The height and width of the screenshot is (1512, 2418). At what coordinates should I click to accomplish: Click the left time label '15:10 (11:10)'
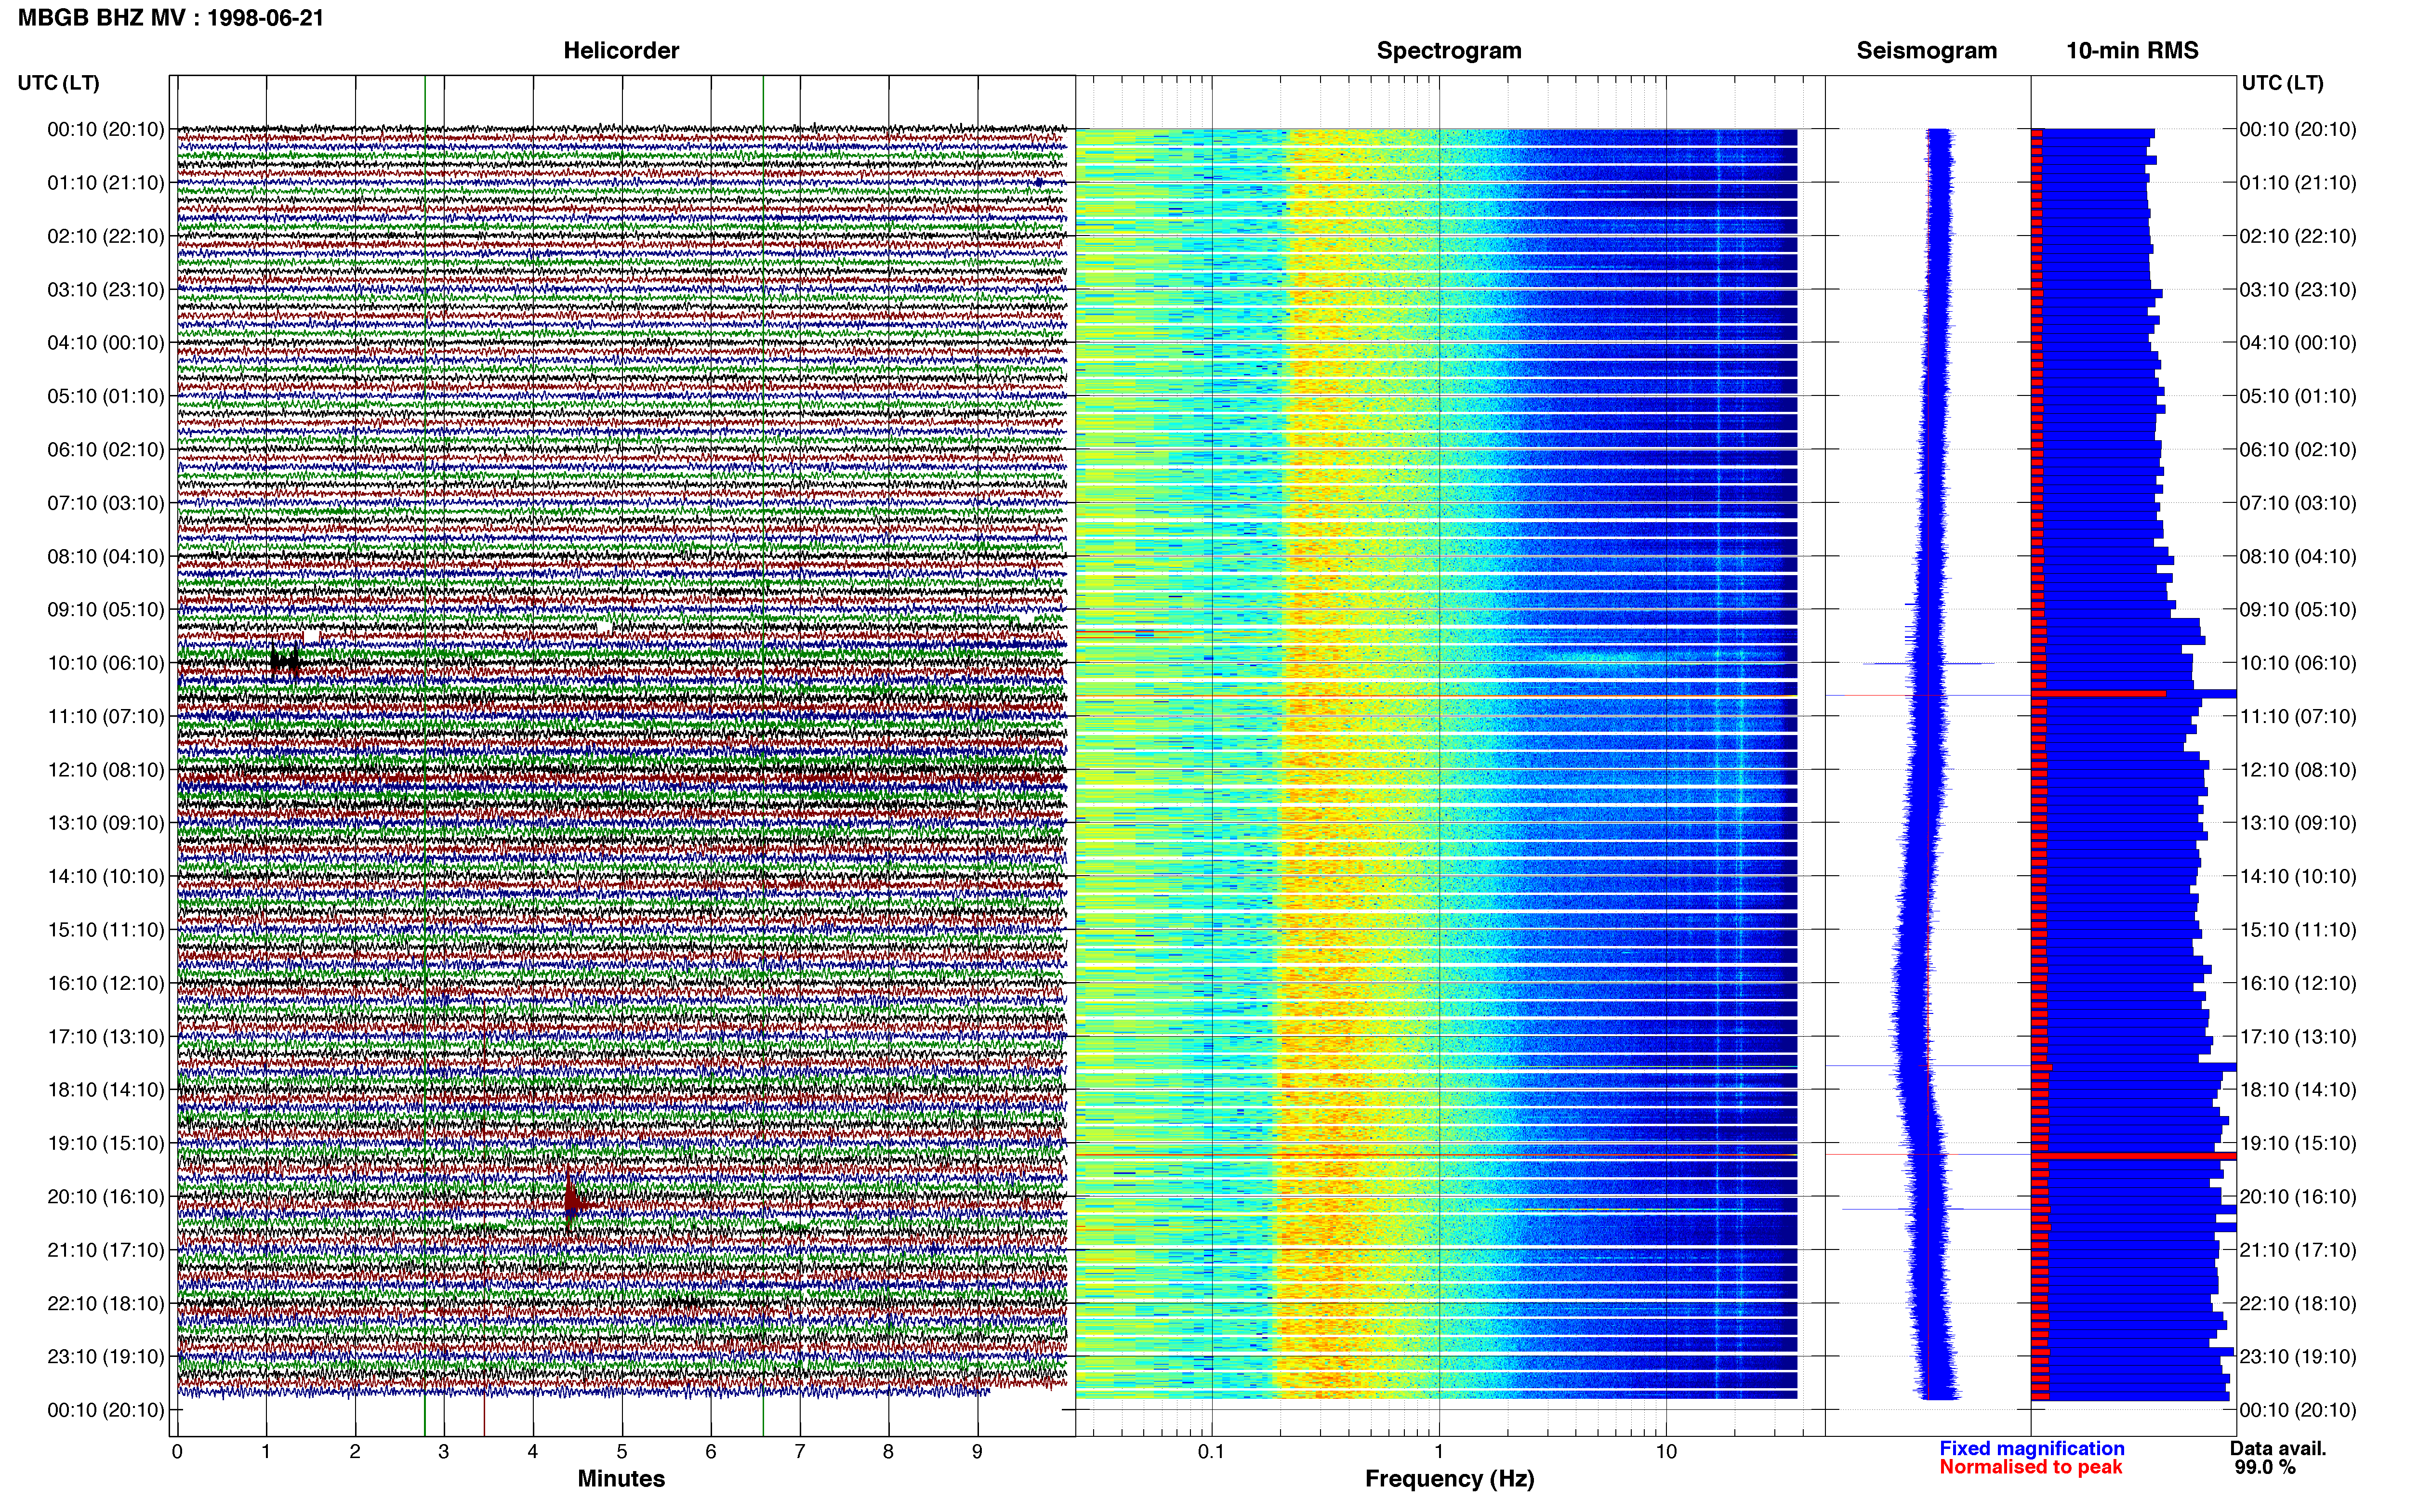click(x=106, y=930)
